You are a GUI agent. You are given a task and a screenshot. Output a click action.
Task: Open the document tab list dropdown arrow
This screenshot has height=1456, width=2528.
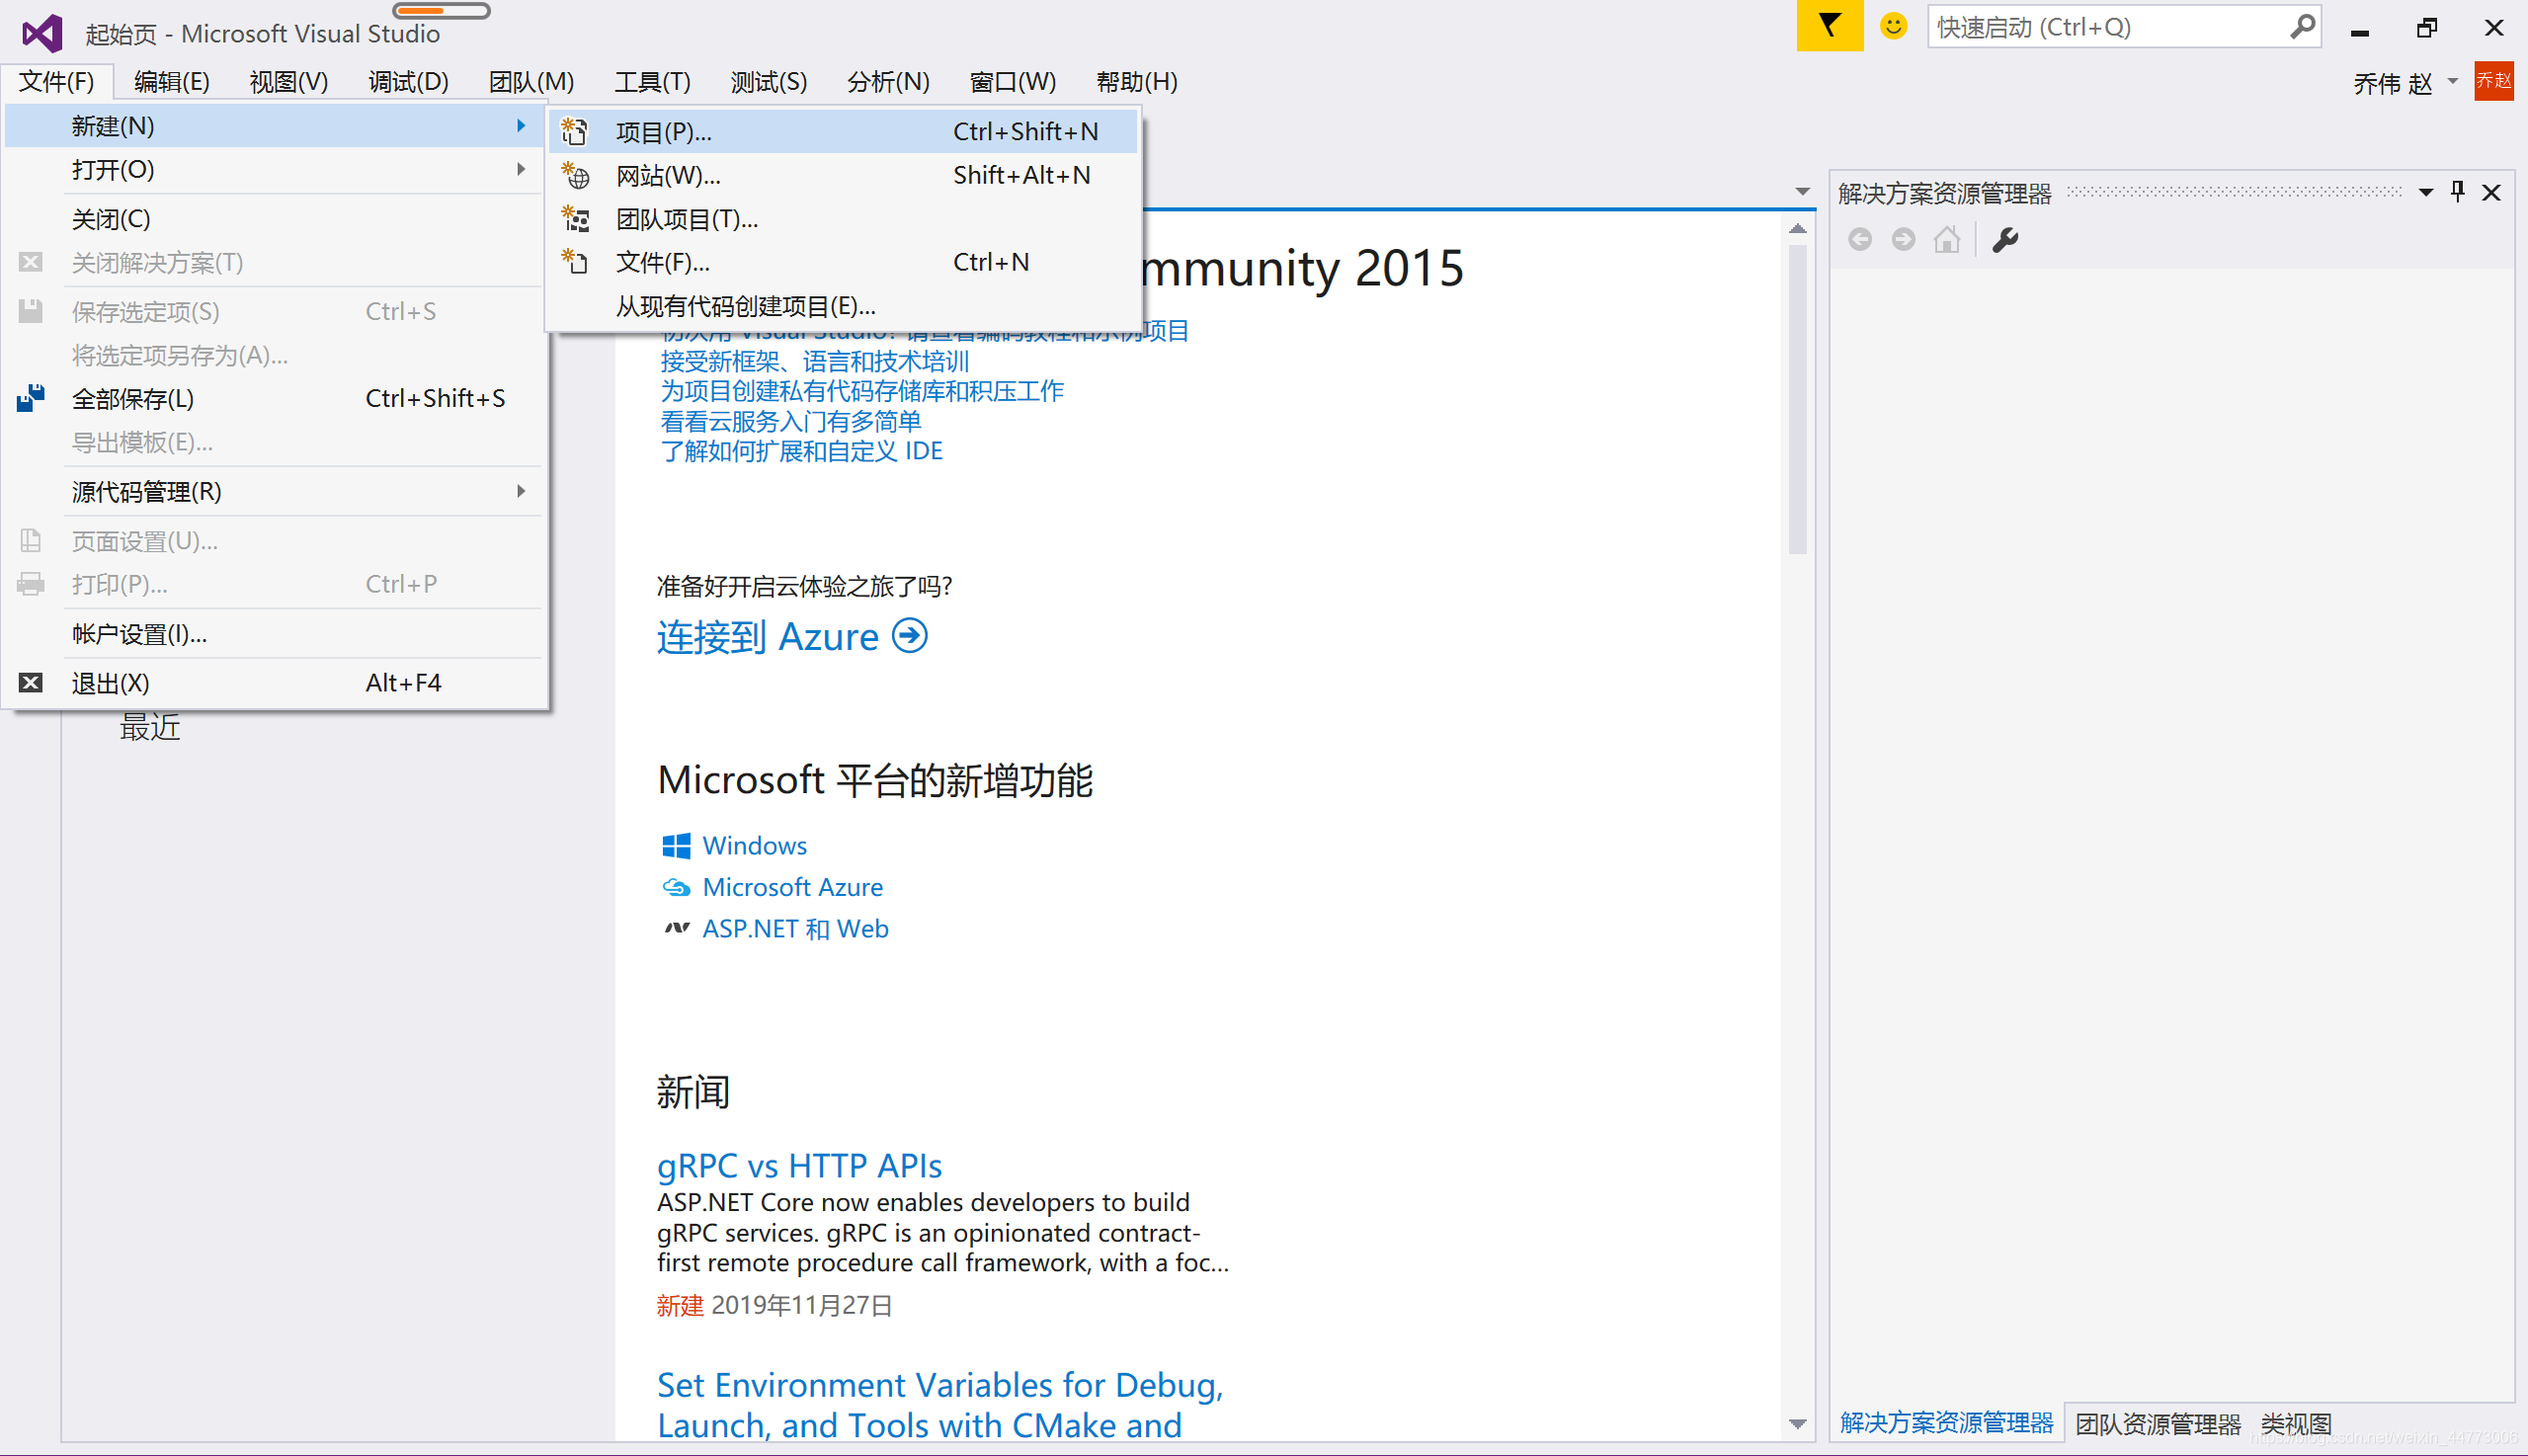[1802, 191]
